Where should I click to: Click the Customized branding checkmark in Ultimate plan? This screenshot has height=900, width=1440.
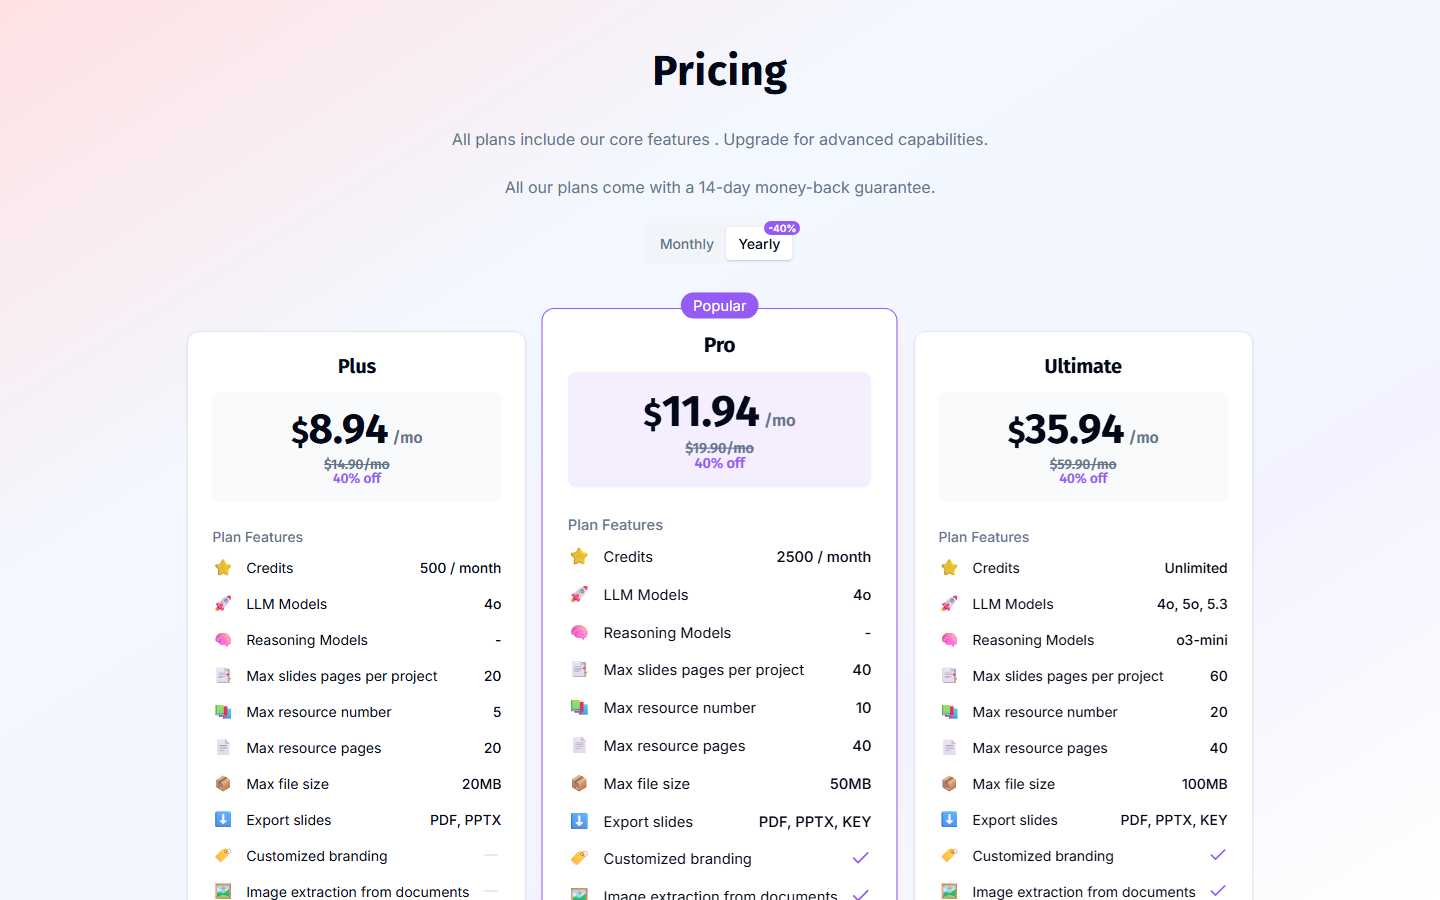click(x=1217, y=855)
